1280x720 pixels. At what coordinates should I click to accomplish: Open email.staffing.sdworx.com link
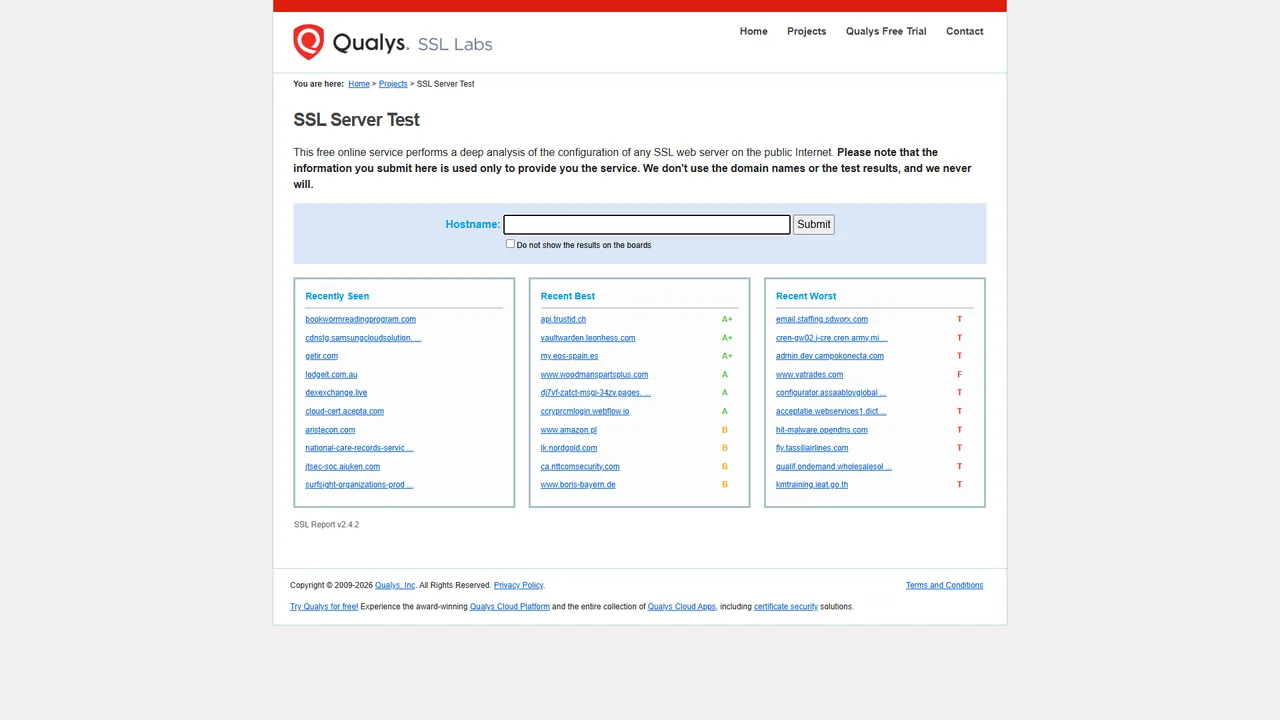[x=821, y=319]
